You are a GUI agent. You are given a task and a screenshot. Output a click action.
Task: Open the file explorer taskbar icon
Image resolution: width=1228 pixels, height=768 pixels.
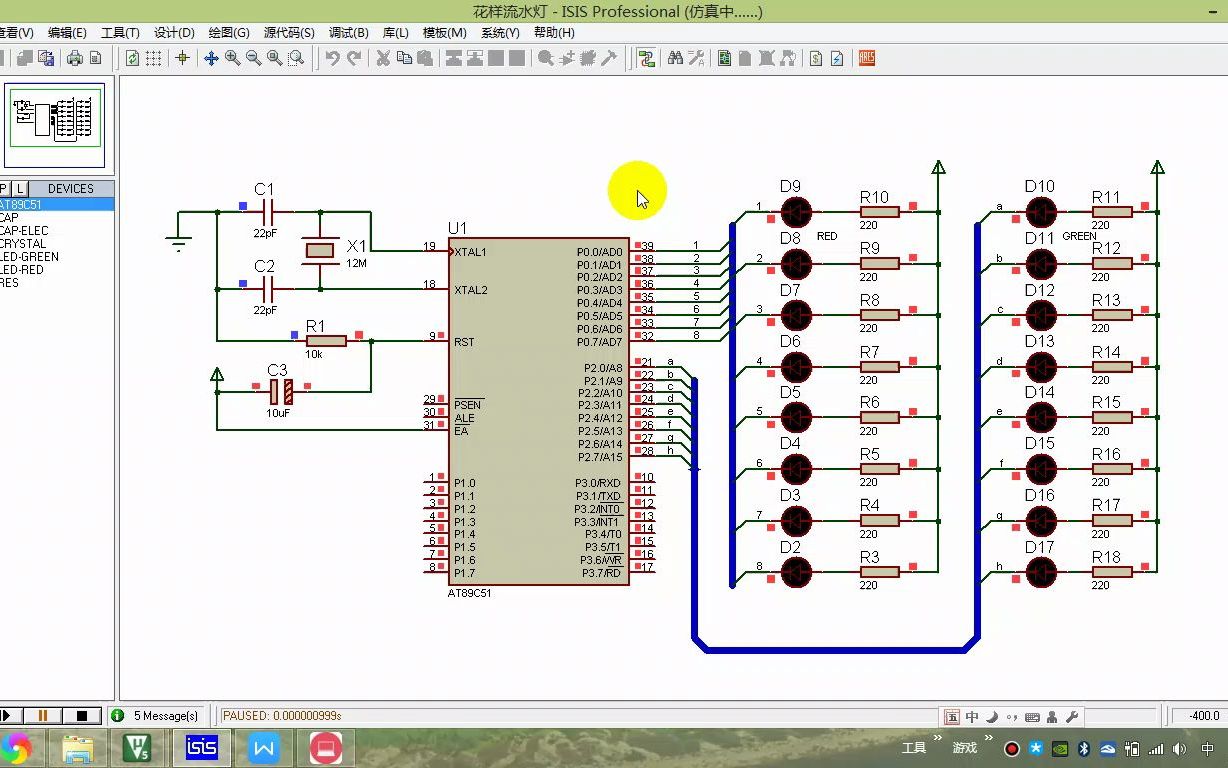click(77, 747)
